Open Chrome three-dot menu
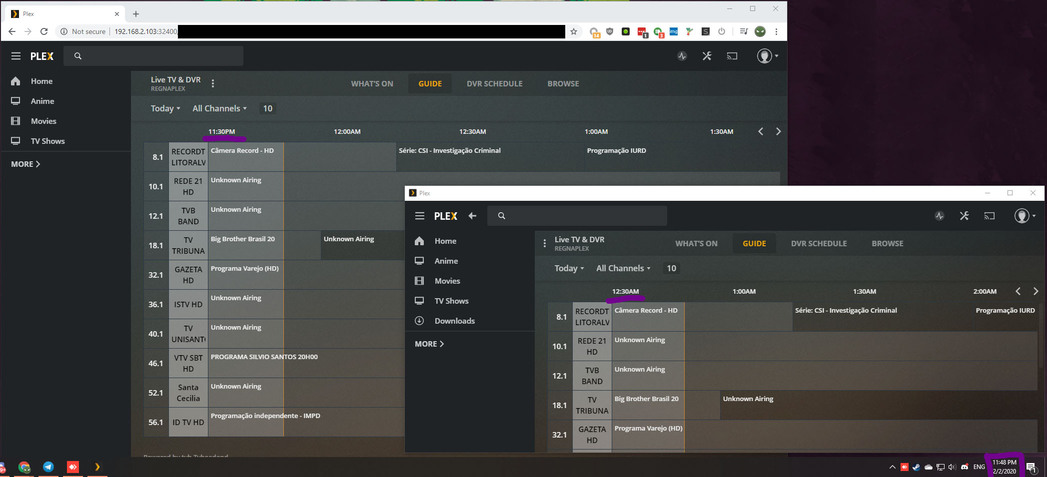1047x477 pixels. [x=776, y=31]
